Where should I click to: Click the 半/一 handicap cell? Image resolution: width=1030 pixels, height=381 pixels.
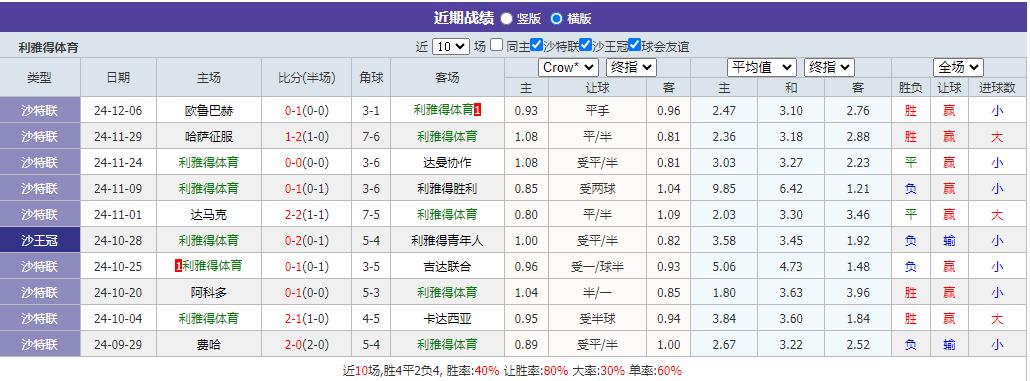click(x=597, y=293)
